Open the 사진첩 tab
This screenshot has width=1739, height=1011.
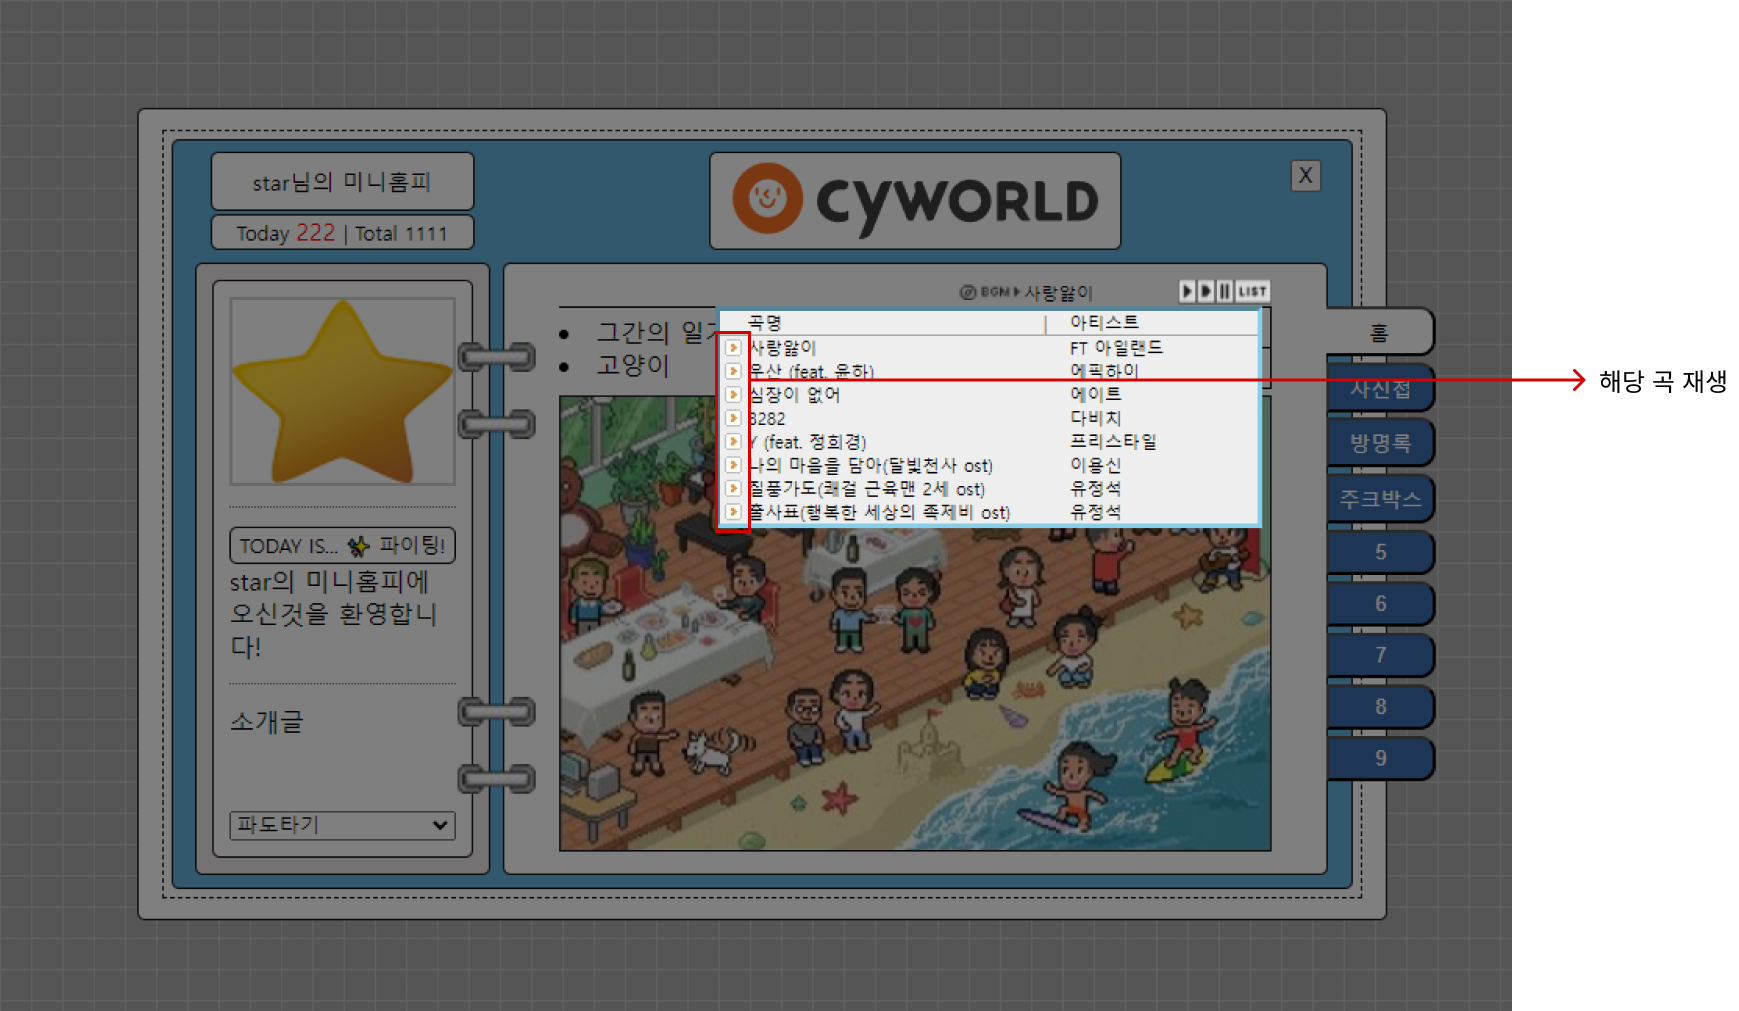pos(1380,389)
